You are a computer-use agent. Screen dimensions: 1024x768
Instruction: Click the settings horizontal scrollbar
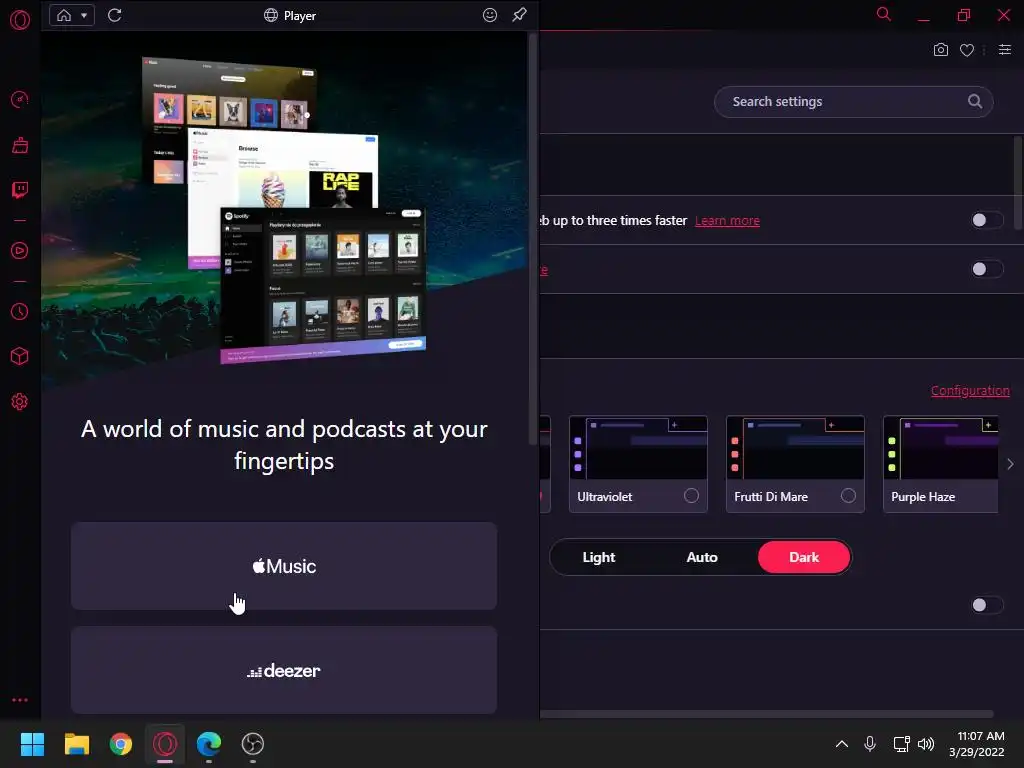(767, 714)
